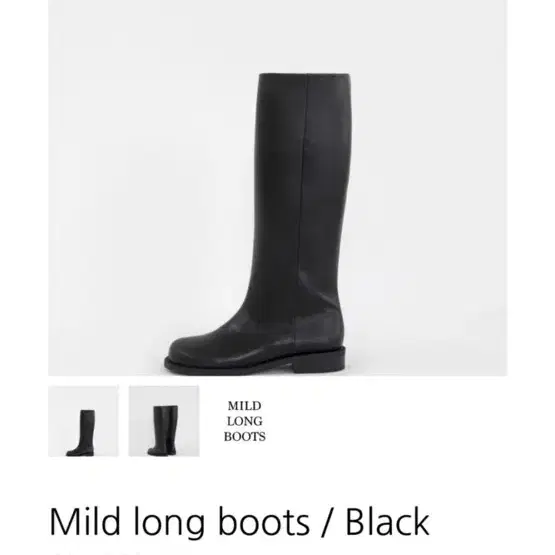Click the word 'Black' in the product title
555x555 pixels.
pyautogui.click(x=387, y=522)
